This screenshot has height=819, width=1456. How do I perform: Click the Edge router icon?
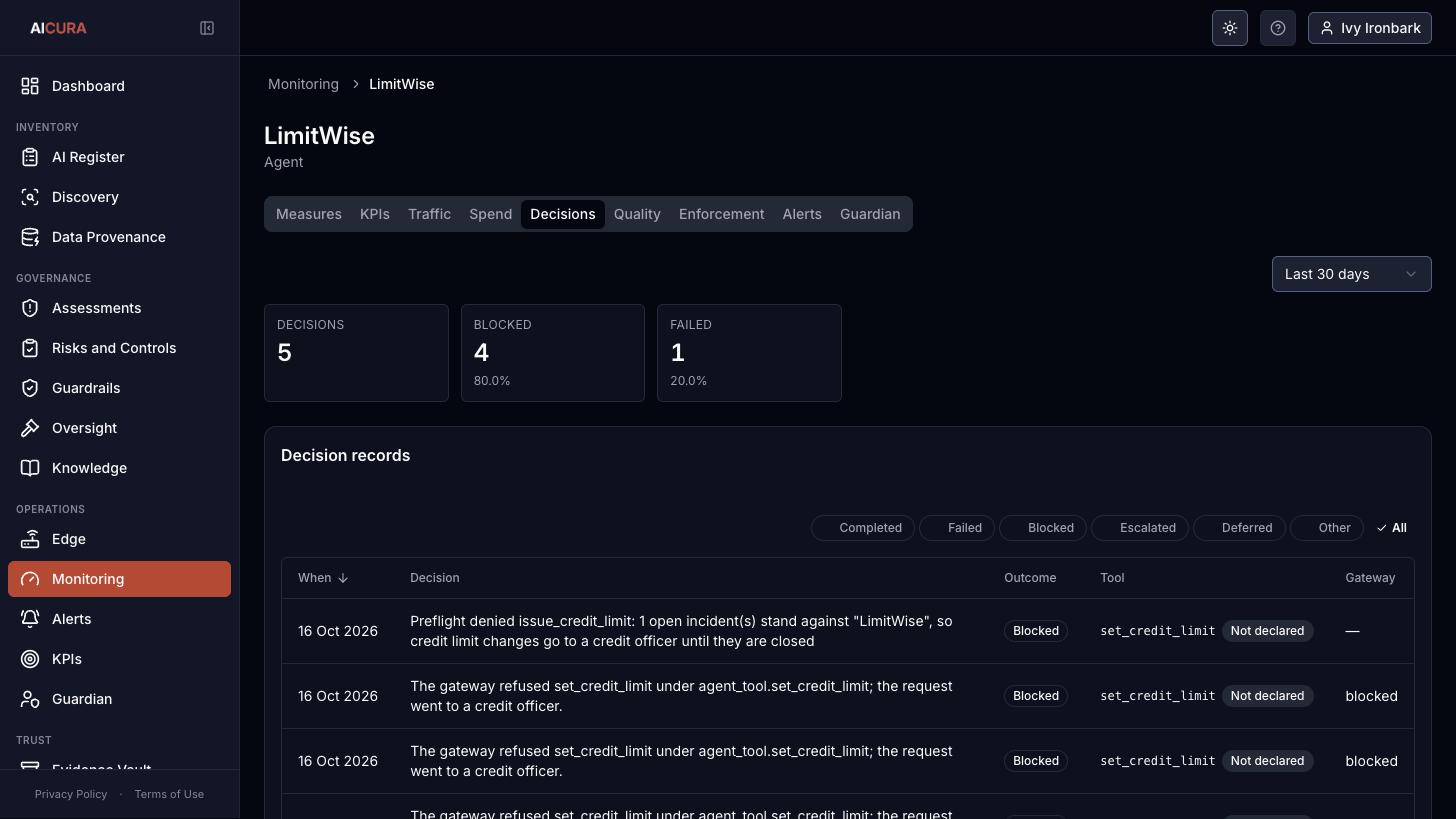point(30,539)
